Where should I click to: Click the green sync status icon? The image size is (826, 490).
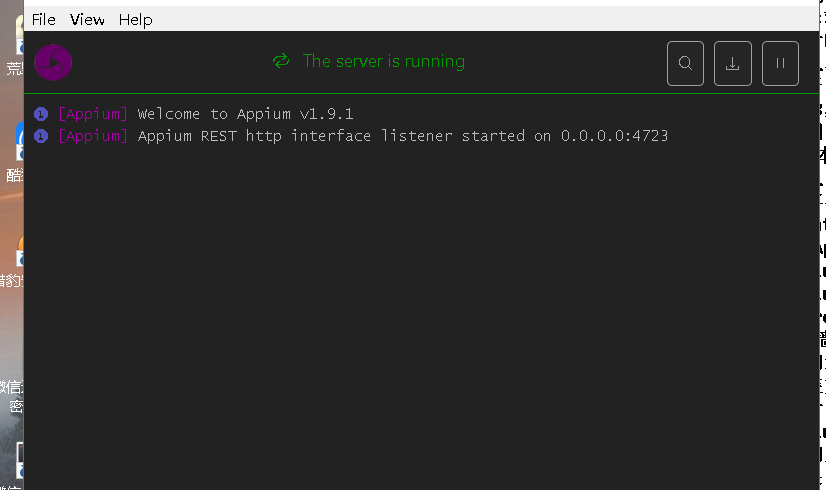click(281, 61)
